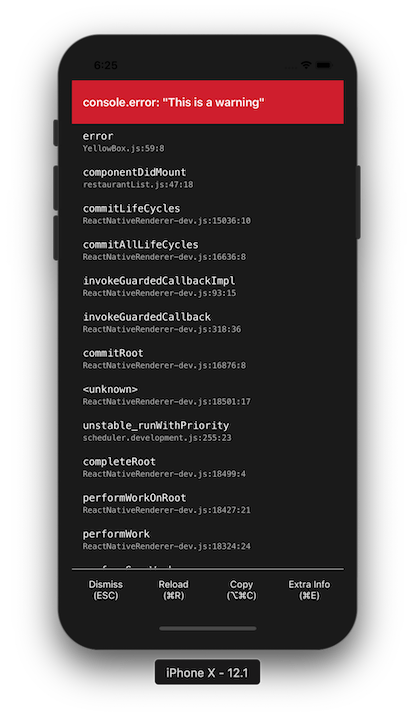Open the unstable_runWithPriority frame
The width and height of the screenshot is (415, 717).
(208, 431)
